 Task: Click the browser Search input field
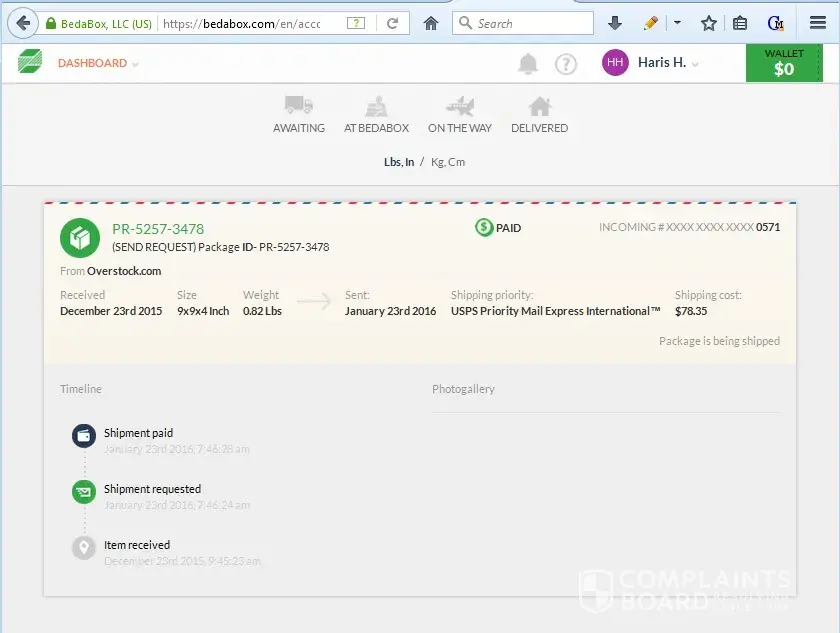pos(523,23)
